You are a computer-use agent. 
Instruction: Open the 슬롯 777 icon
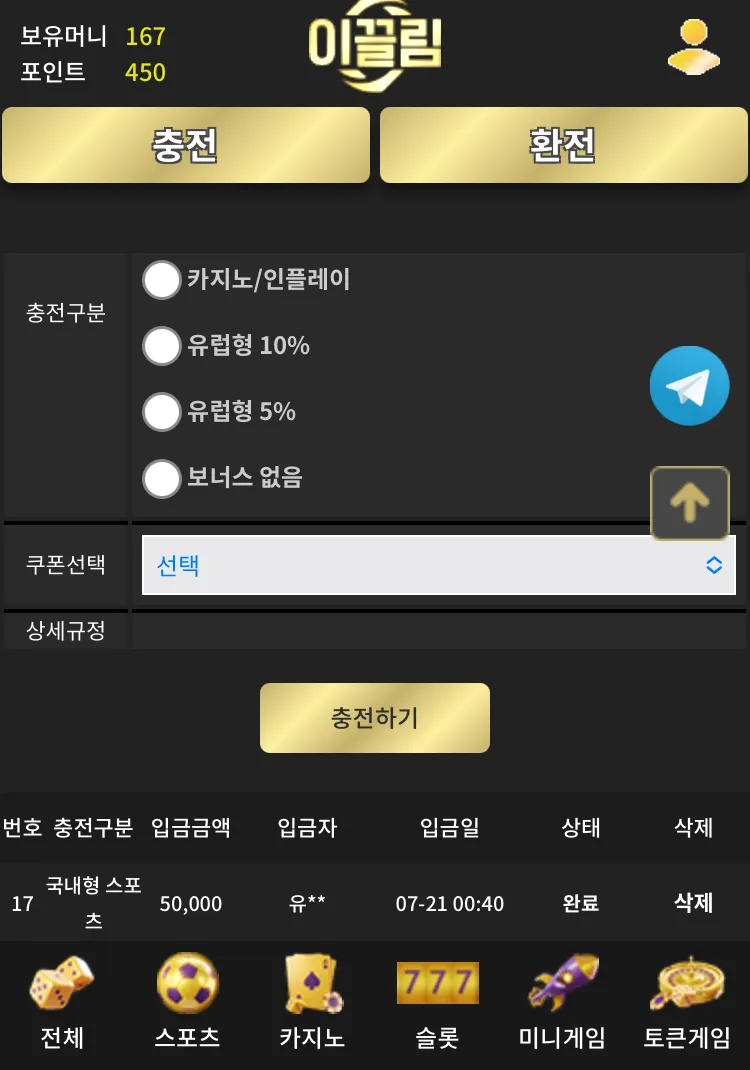tap(437, 983)
